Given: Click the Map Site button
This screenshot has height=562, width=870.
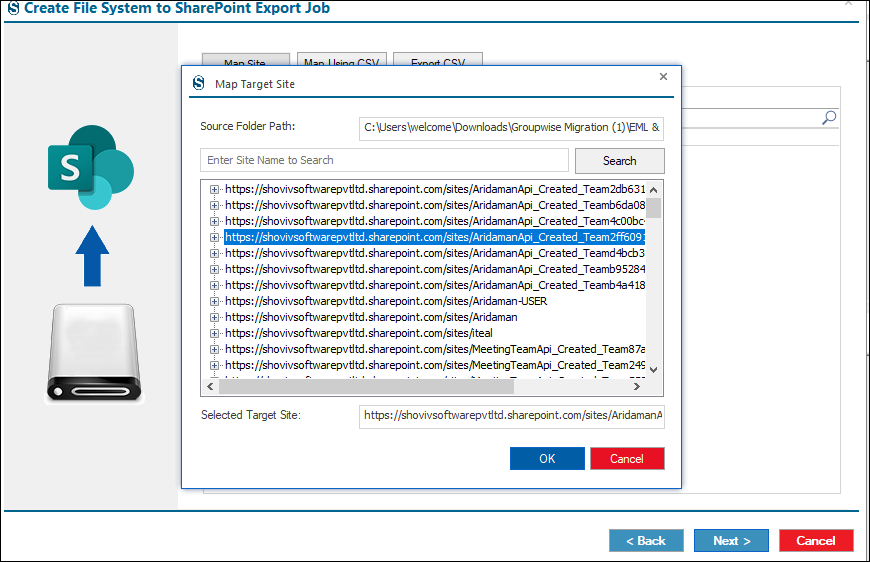Looking at the screenshot, I should click(245, 60).
